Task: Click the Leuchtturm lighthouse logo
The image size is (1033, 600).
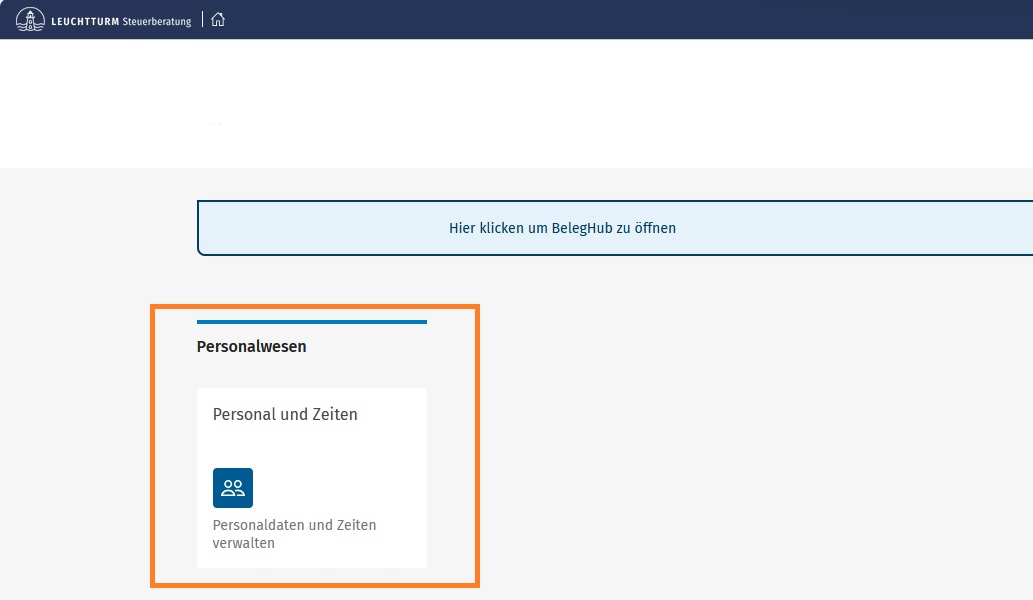Action: [30, 20]
